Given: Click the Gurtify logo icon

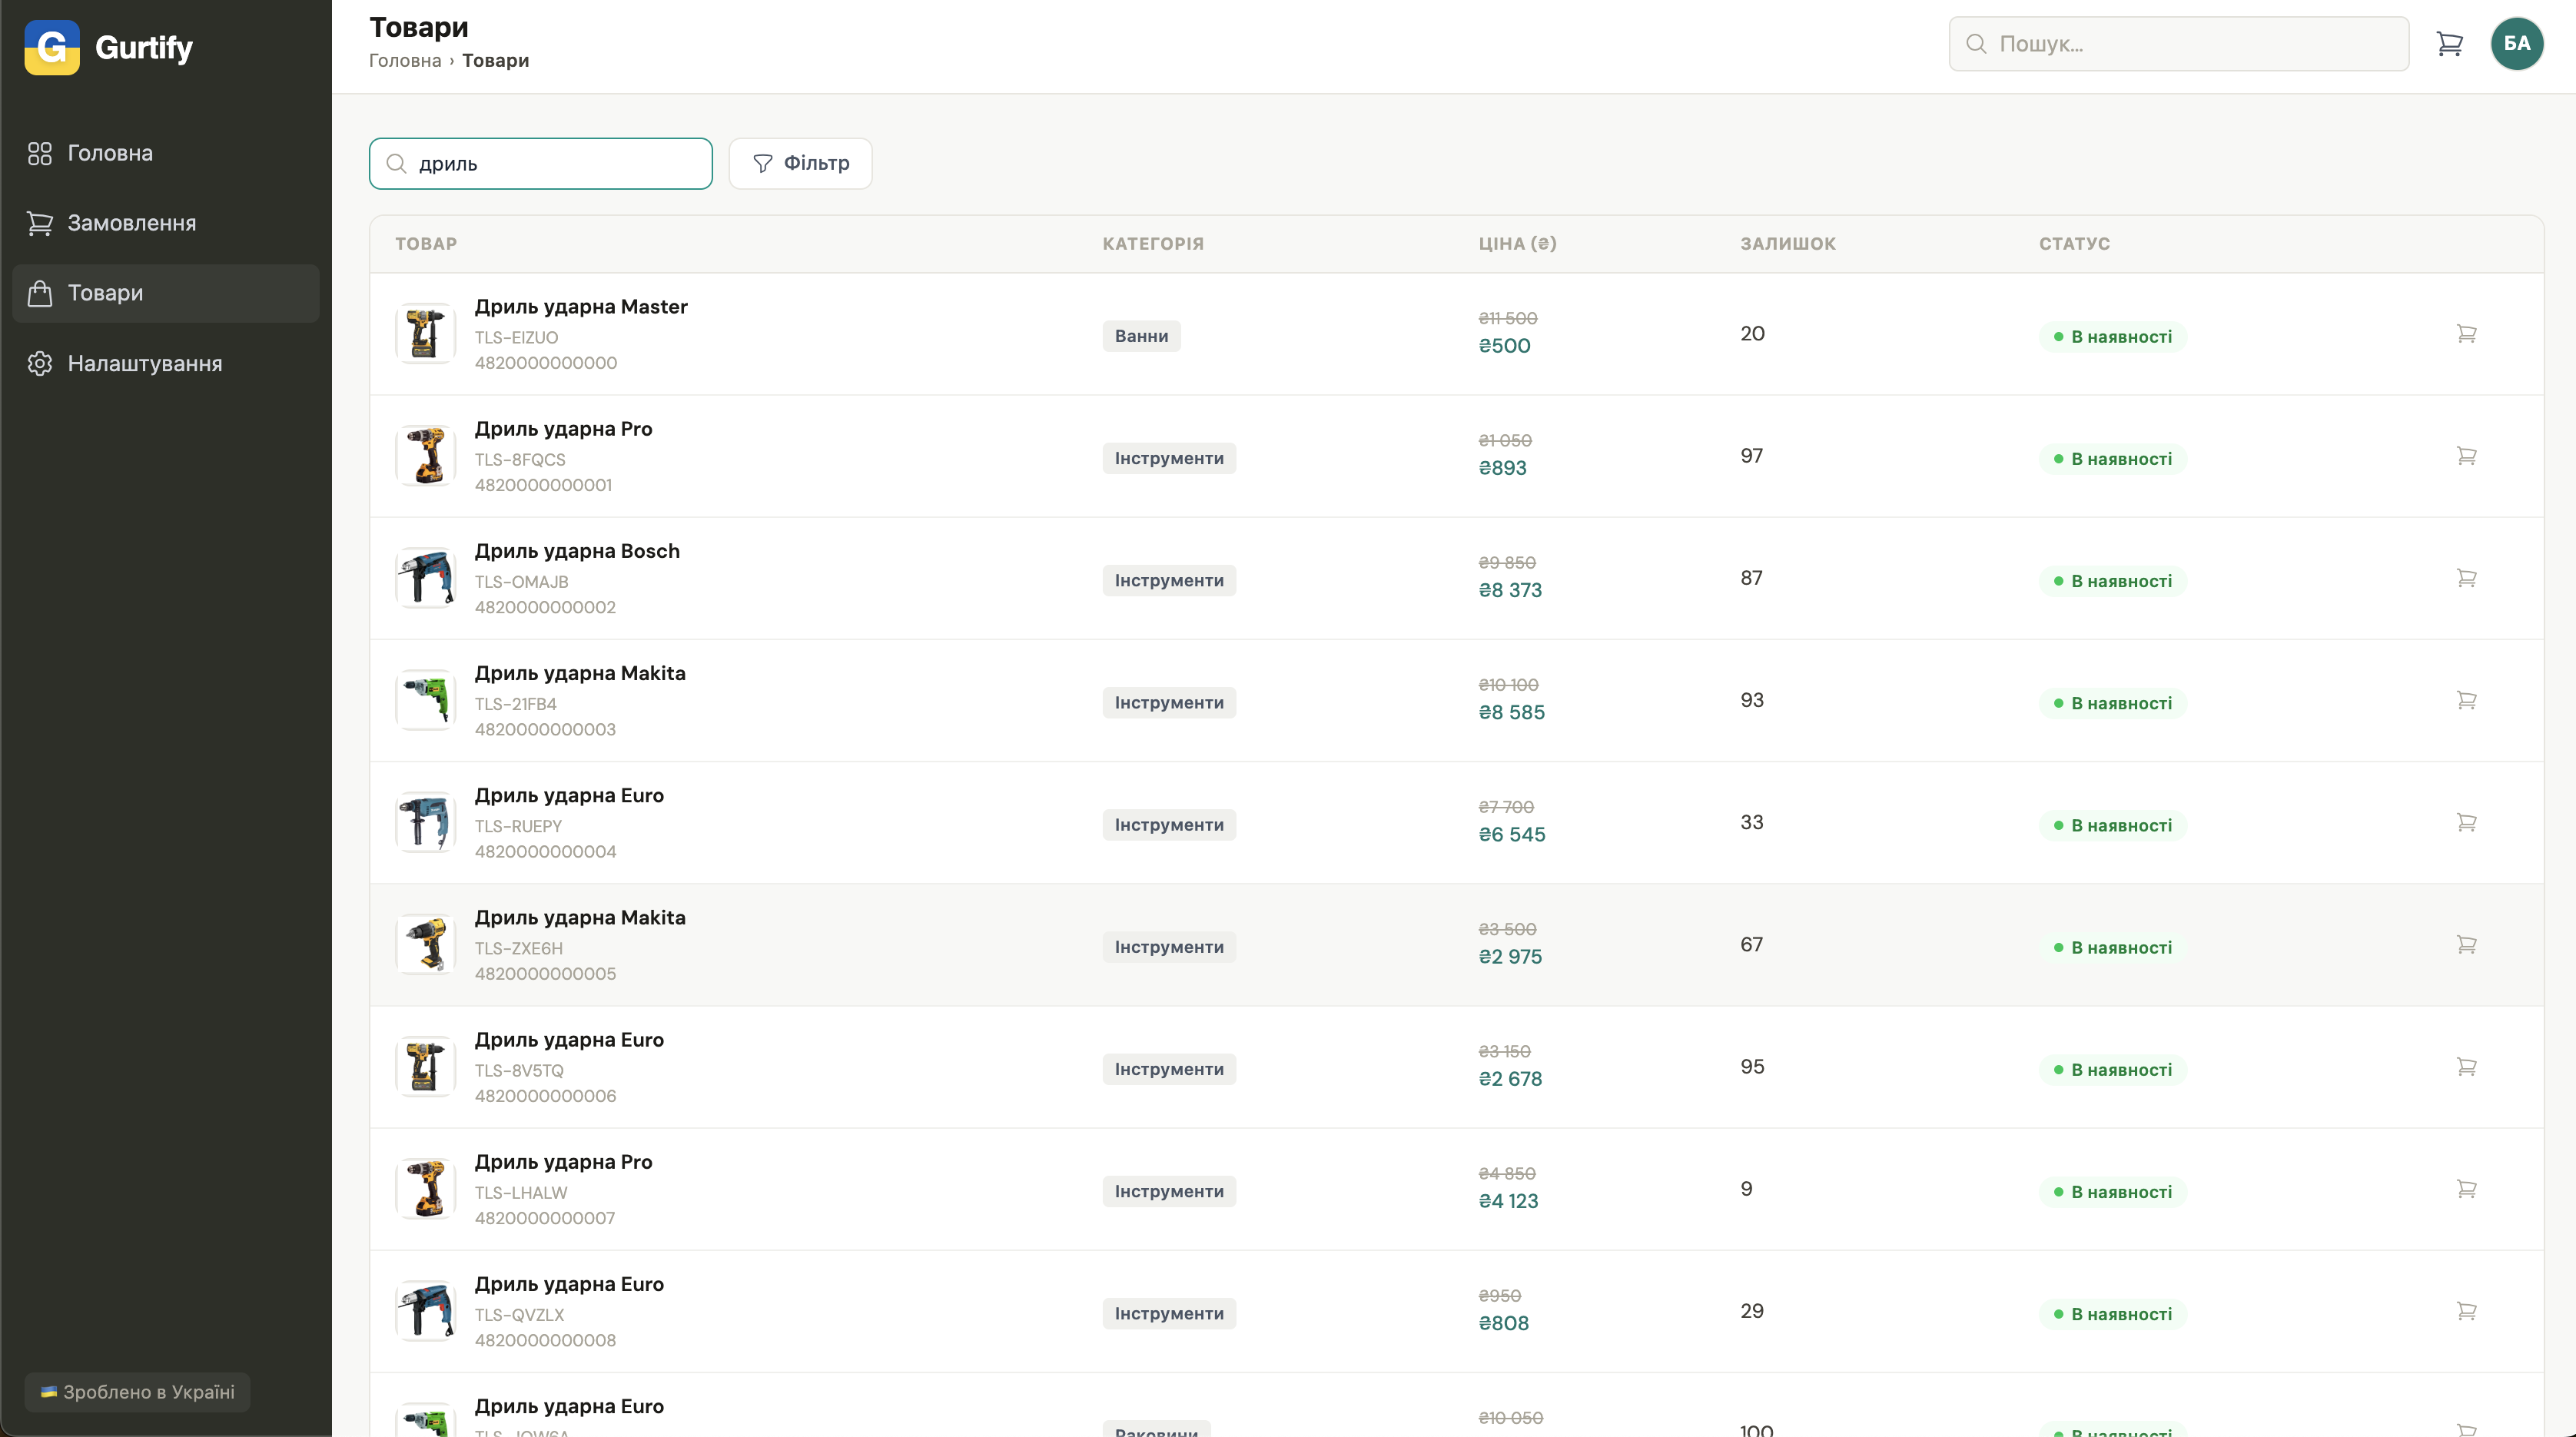Looking at the screenshot, I should pos(52,47).
